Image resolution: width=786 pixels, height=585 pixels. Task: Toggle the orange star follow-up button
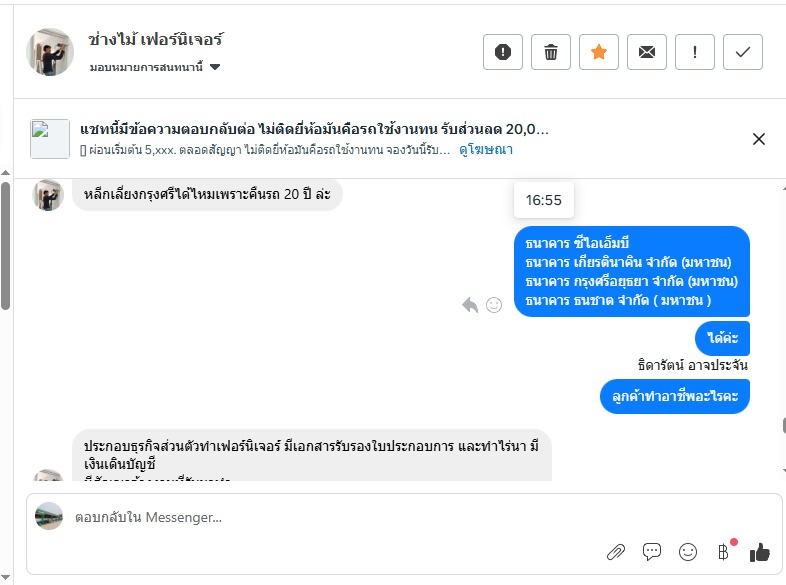(599, 53)
